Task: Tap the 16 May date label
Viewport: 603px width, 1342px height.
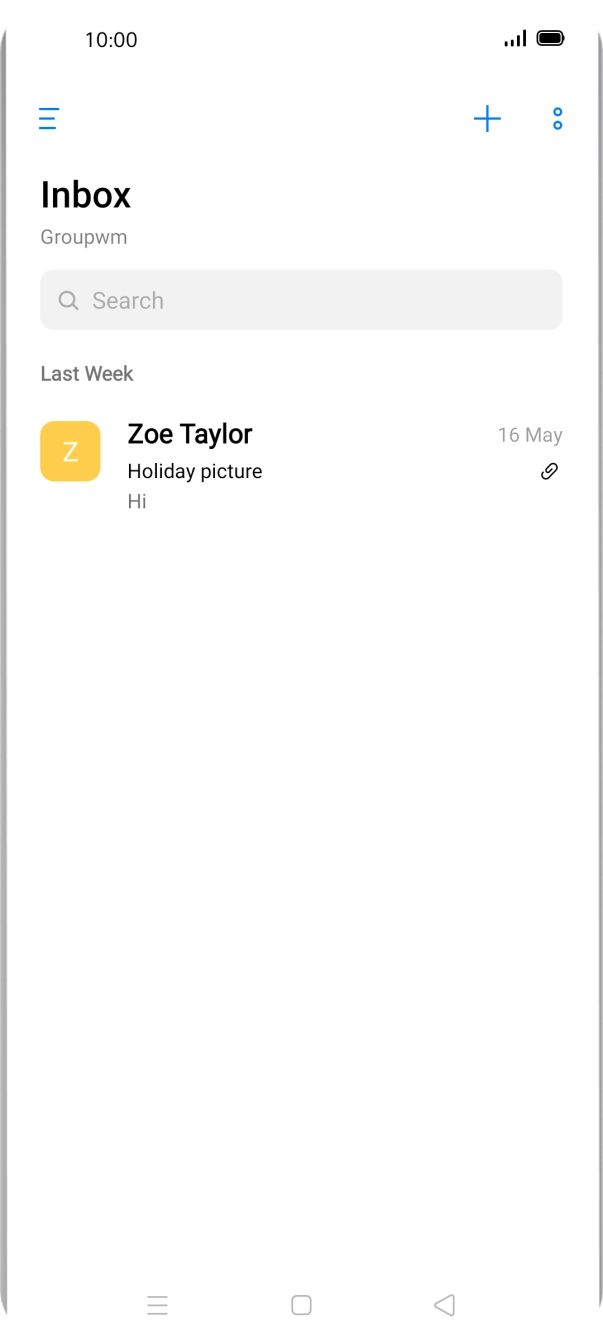Action: coord(530,435)
